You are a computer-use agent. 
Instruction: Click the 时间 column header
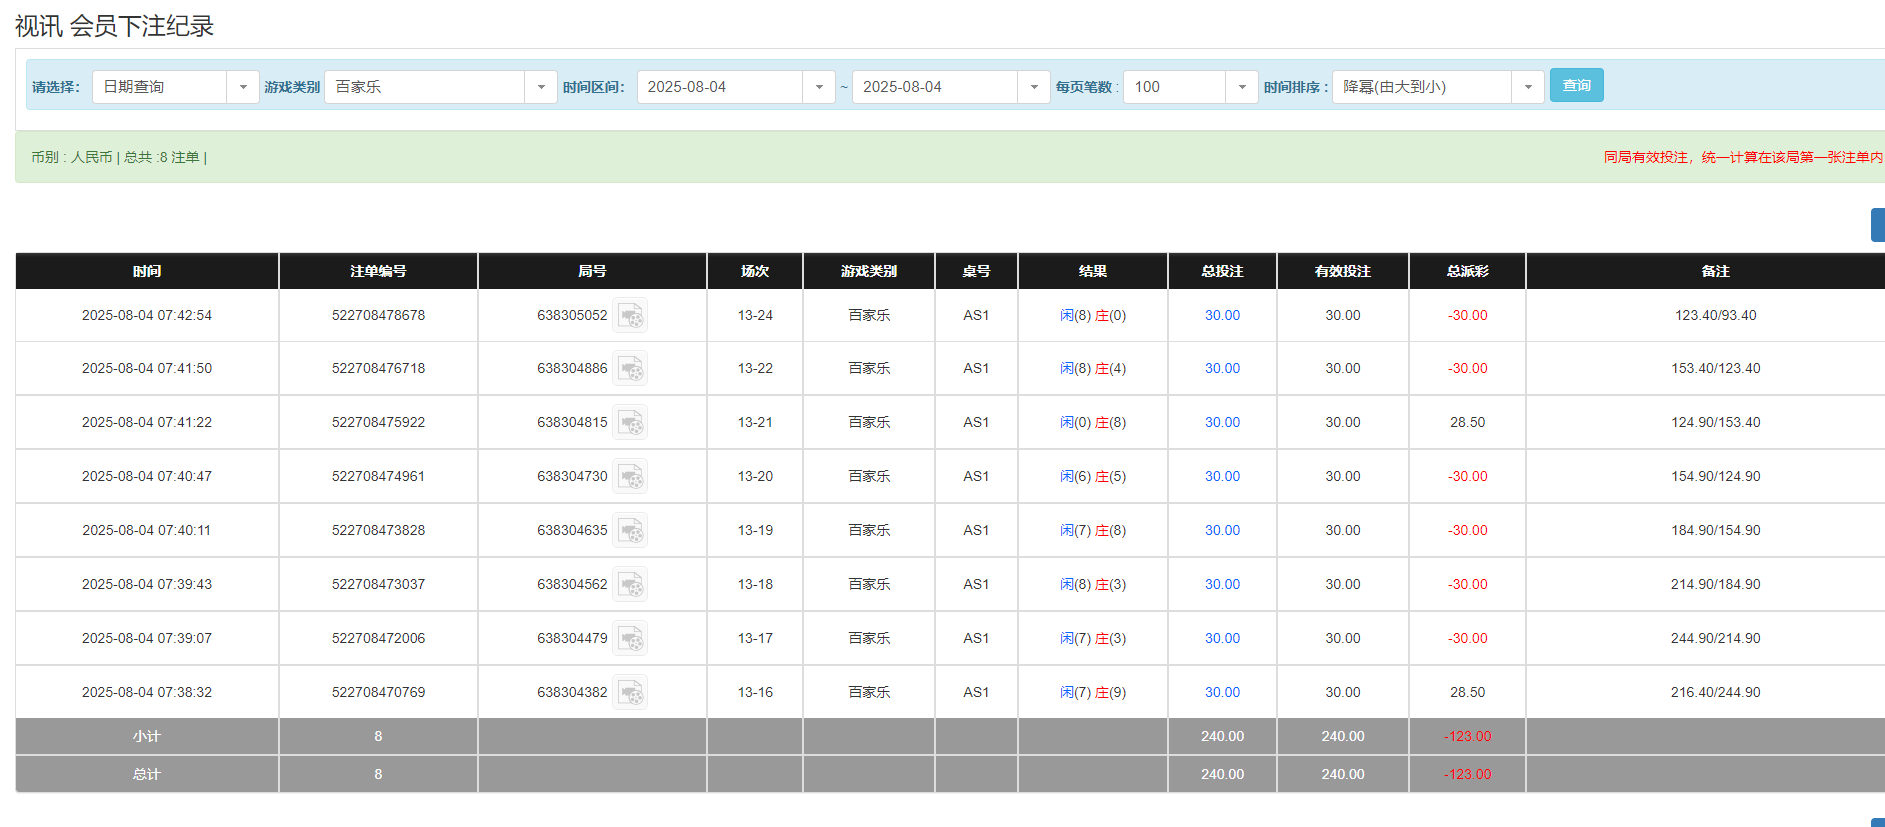coord(147,271)
